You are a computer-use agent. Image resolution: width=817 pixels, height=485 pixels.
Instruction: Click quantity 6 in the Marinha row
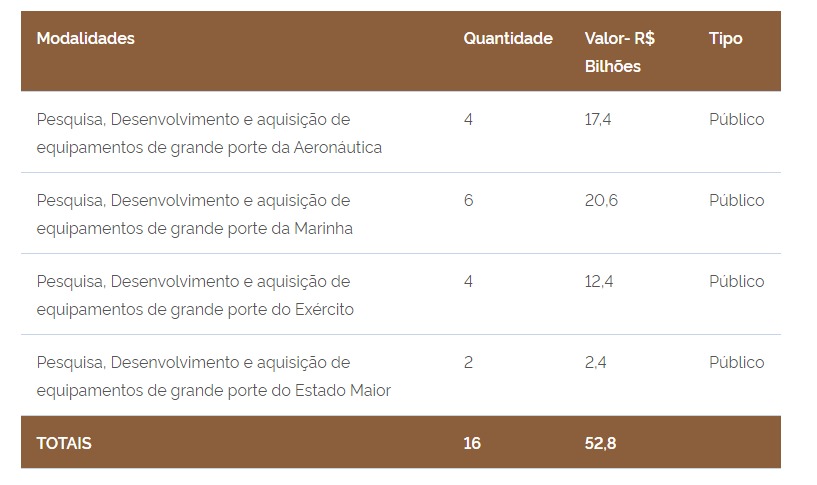[468, 201]
